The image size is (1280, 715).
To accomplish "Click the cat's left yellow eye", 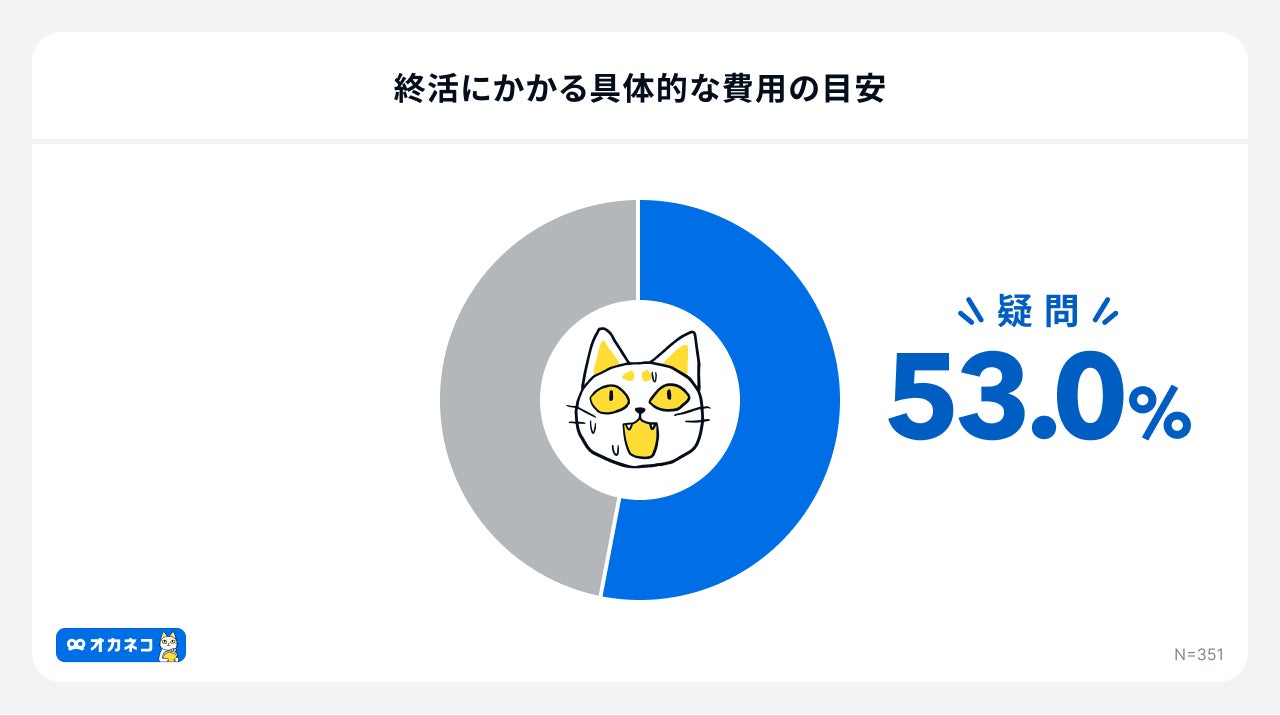I will point(609,398).
